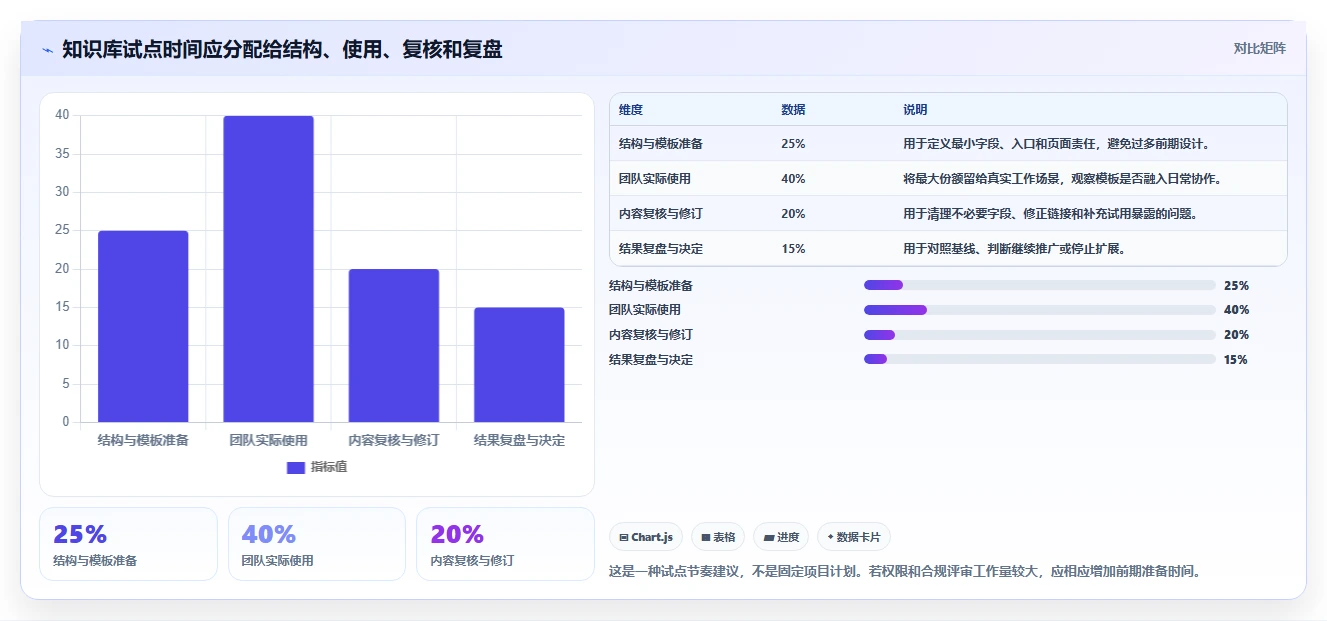This screenshot has height=621, width=1327.
Task: Click the Chart.js chip
Action: click(x=647, y=537)
